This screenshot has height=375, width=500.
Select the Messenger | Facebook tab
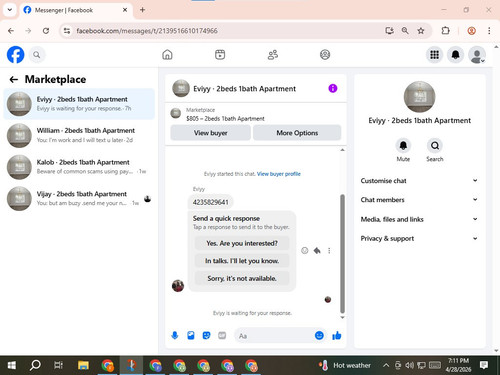75,10
